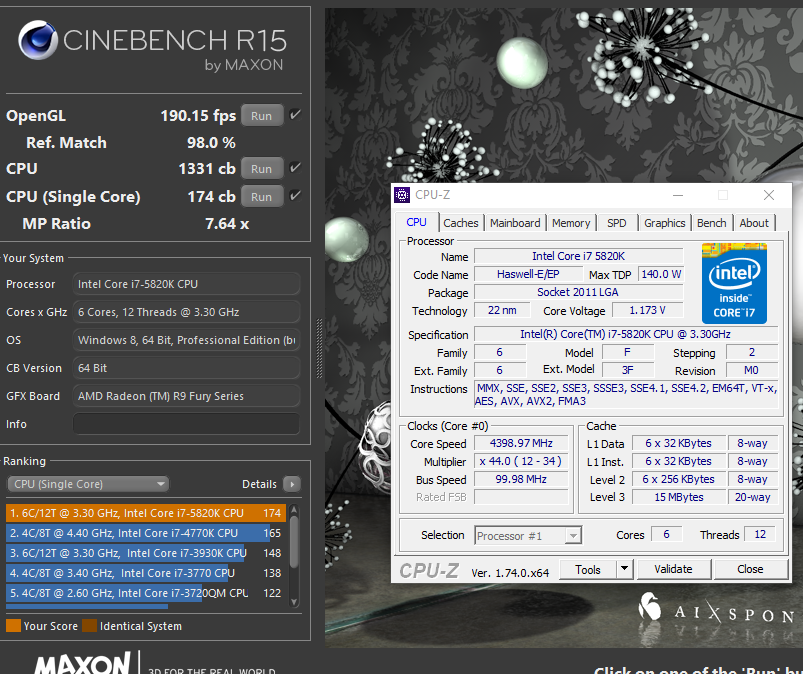Click the OS field Windows 8 value
The width and height of the screenshot is (803, 674).
pos(186,340)
